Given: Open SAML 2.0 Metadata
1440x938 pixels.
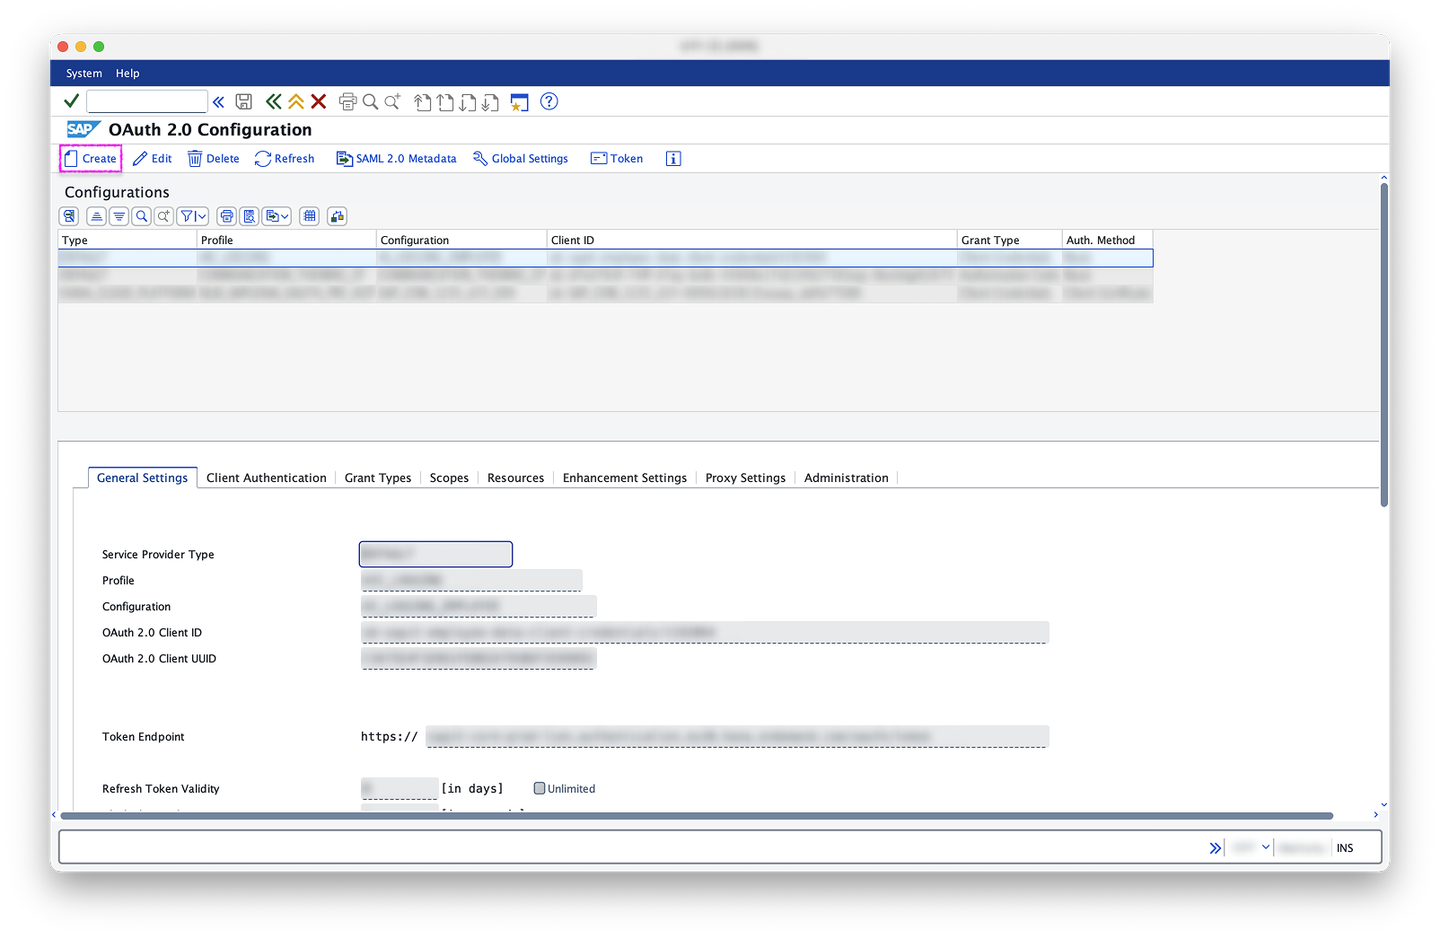Looking at the screenshot, I should 396,158.
